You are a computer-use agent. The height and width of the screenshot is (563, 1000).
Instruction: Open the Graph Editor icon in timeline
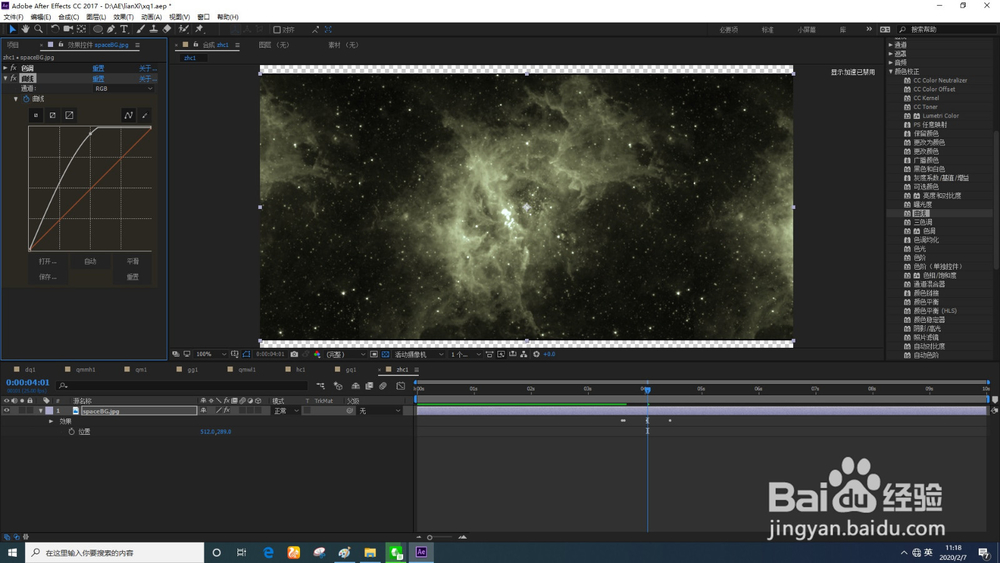pos(401,386)
